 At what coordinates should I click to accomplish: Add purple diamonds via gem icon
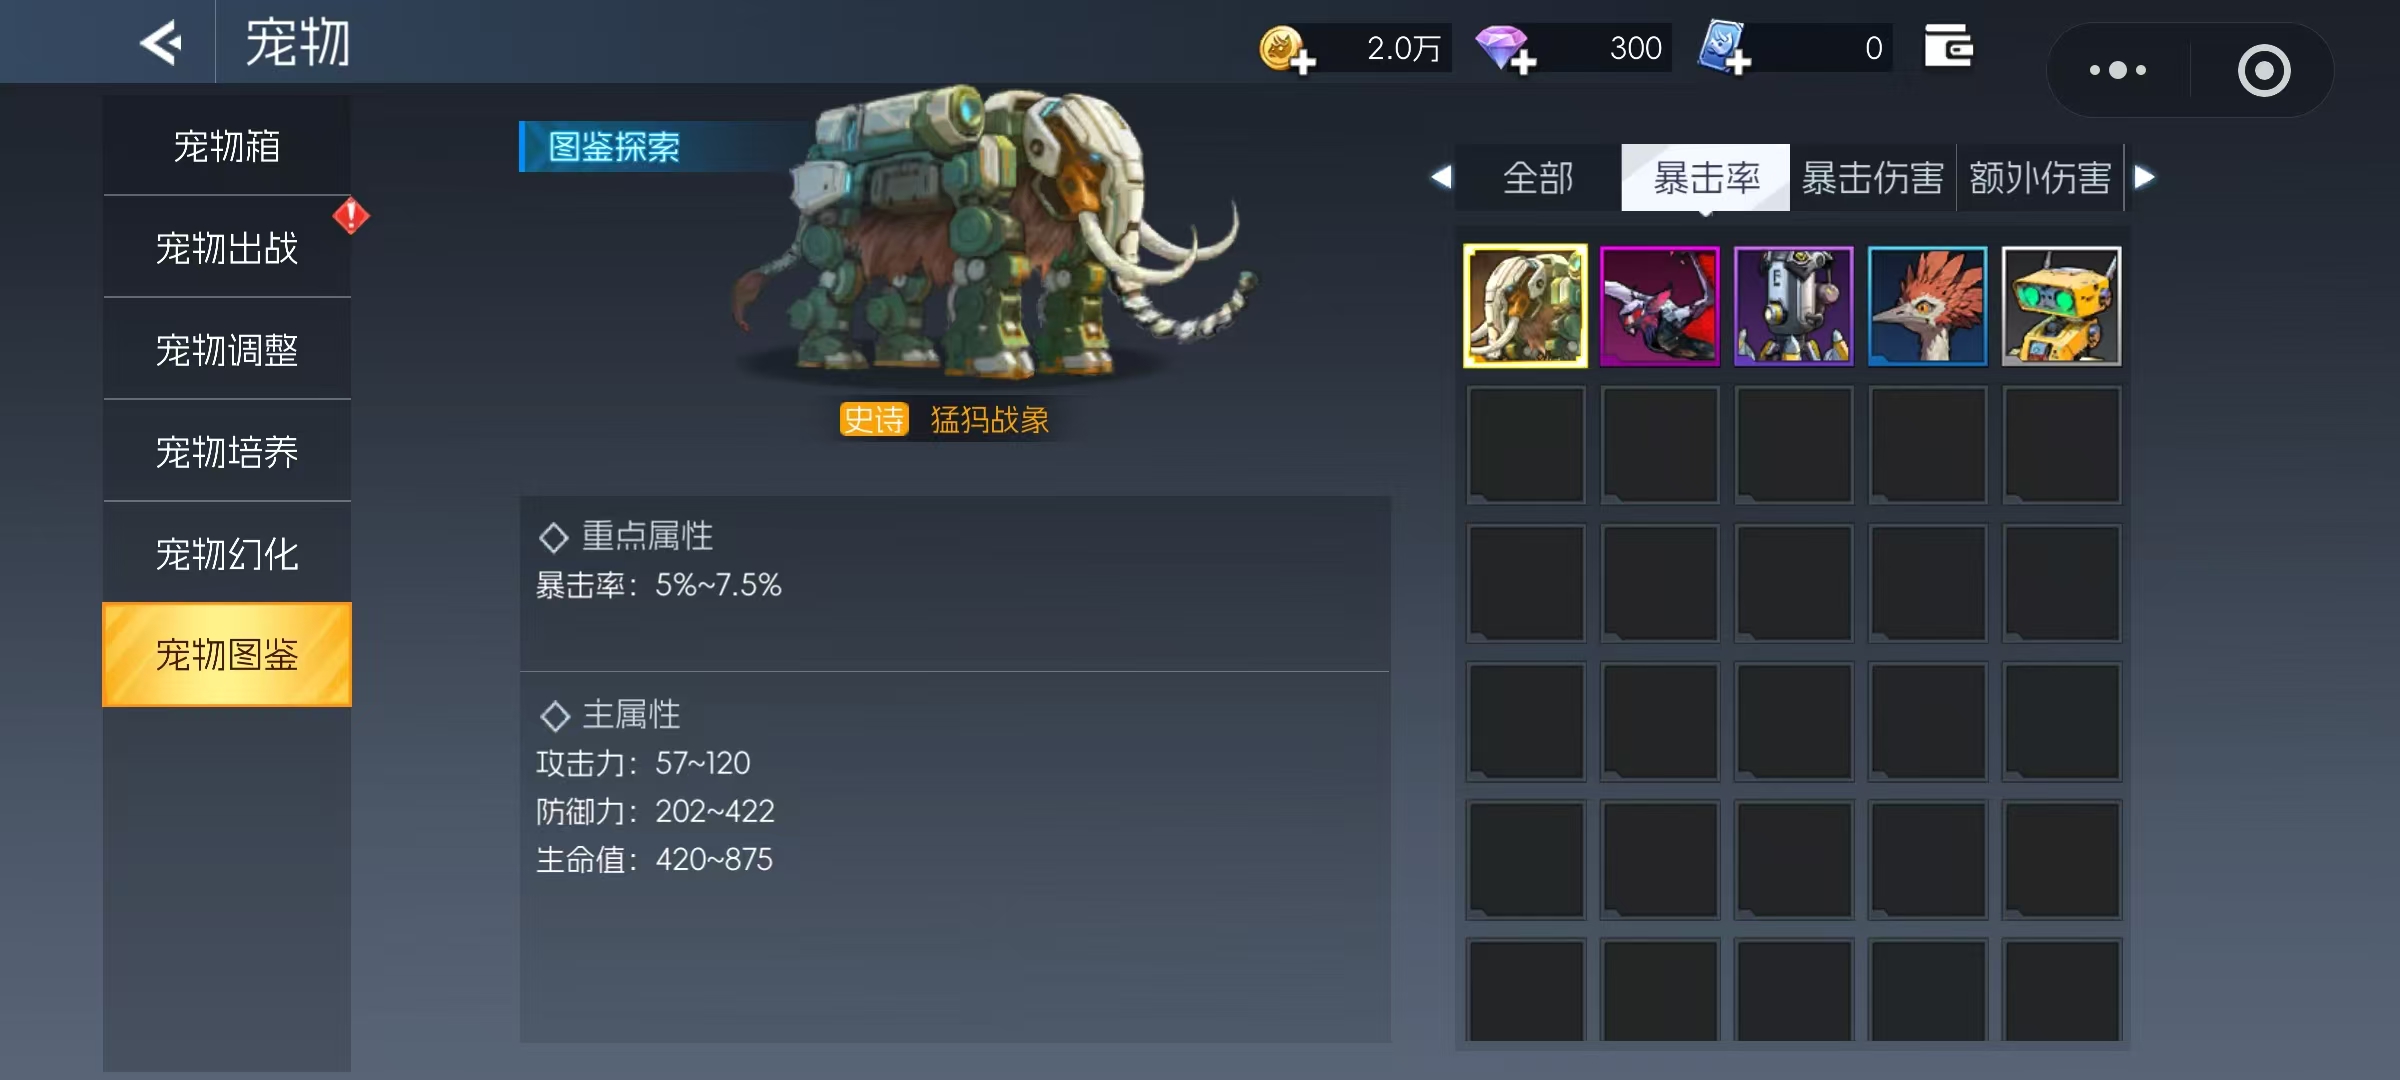tap(1505, 49)
